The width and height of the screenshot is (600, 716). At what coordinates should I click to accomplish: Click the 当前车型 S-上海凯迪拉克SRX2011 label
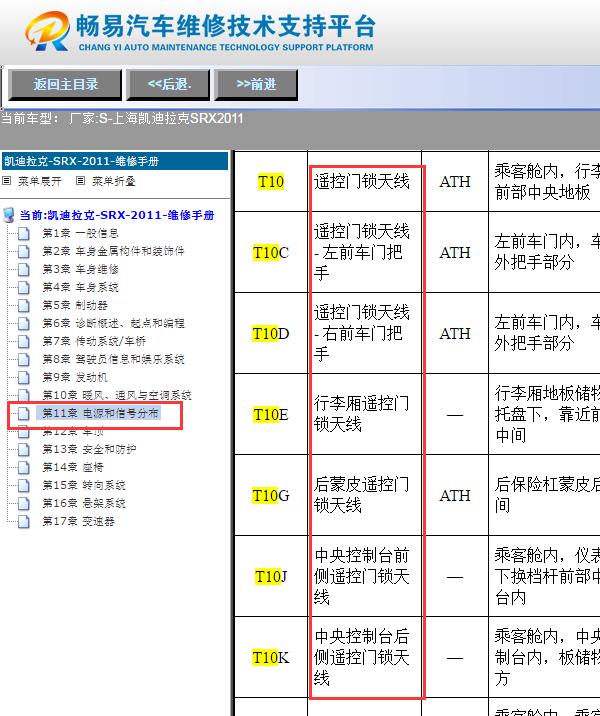(122, 119)
